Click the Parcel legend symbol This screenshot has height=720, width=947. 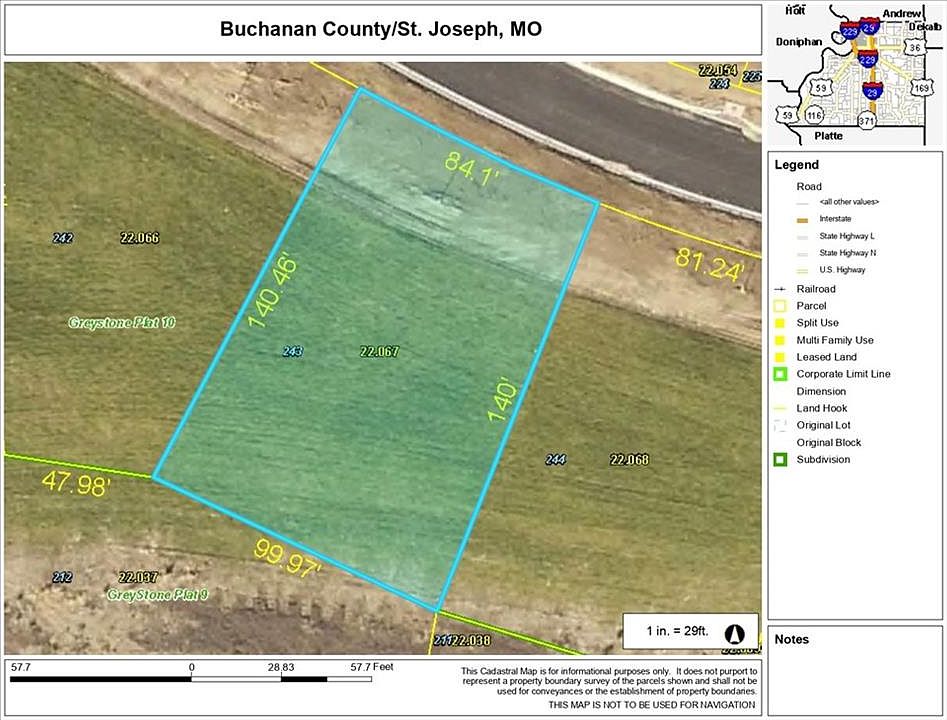[x=780, y=306]
